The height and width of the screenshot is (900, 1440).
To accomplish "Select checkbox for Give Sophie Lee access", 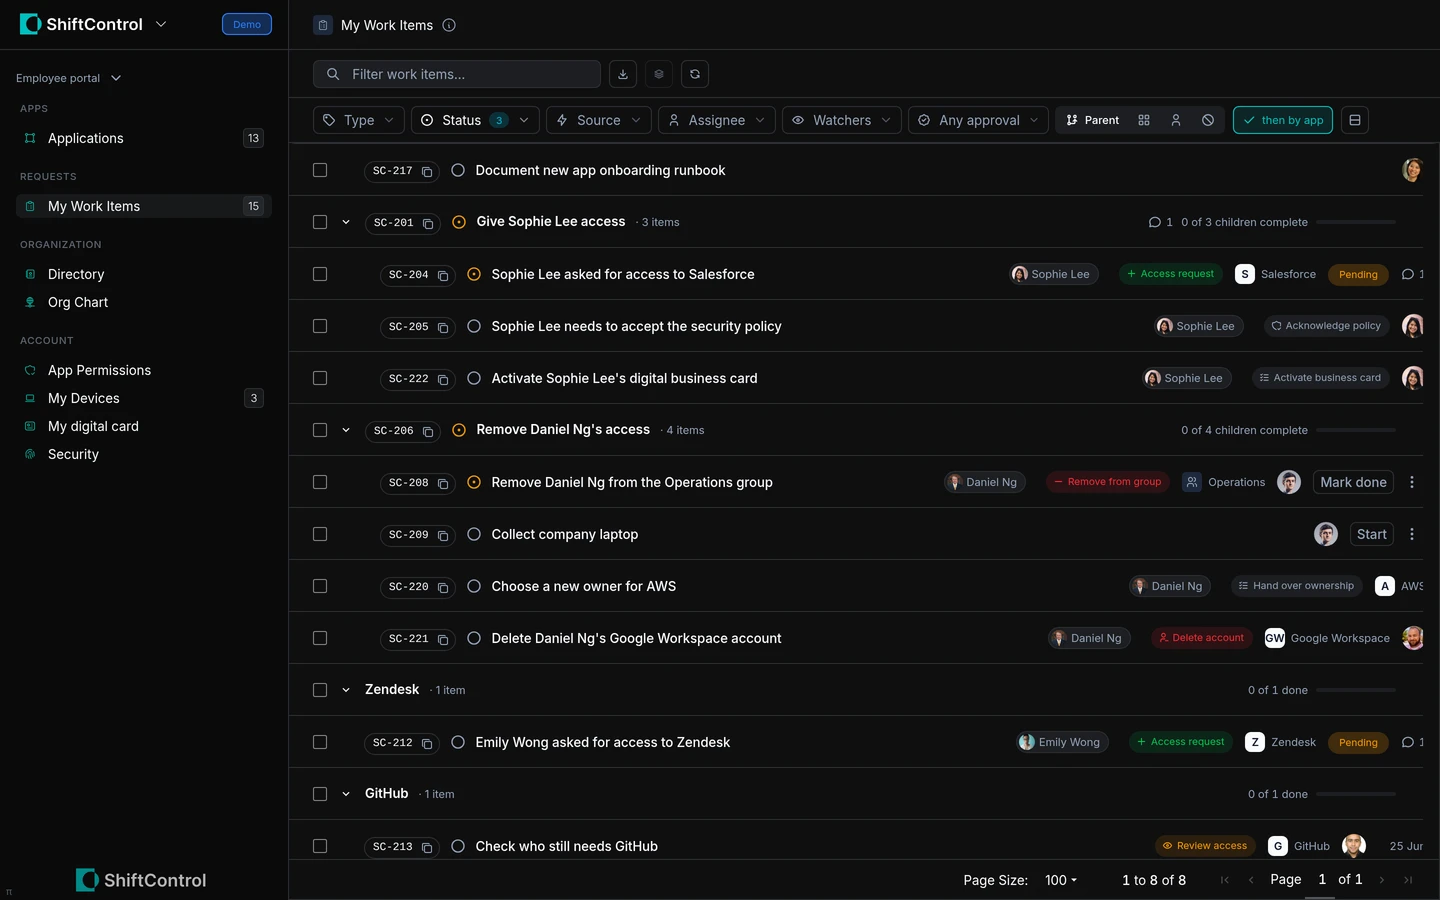I will point(320,222).
